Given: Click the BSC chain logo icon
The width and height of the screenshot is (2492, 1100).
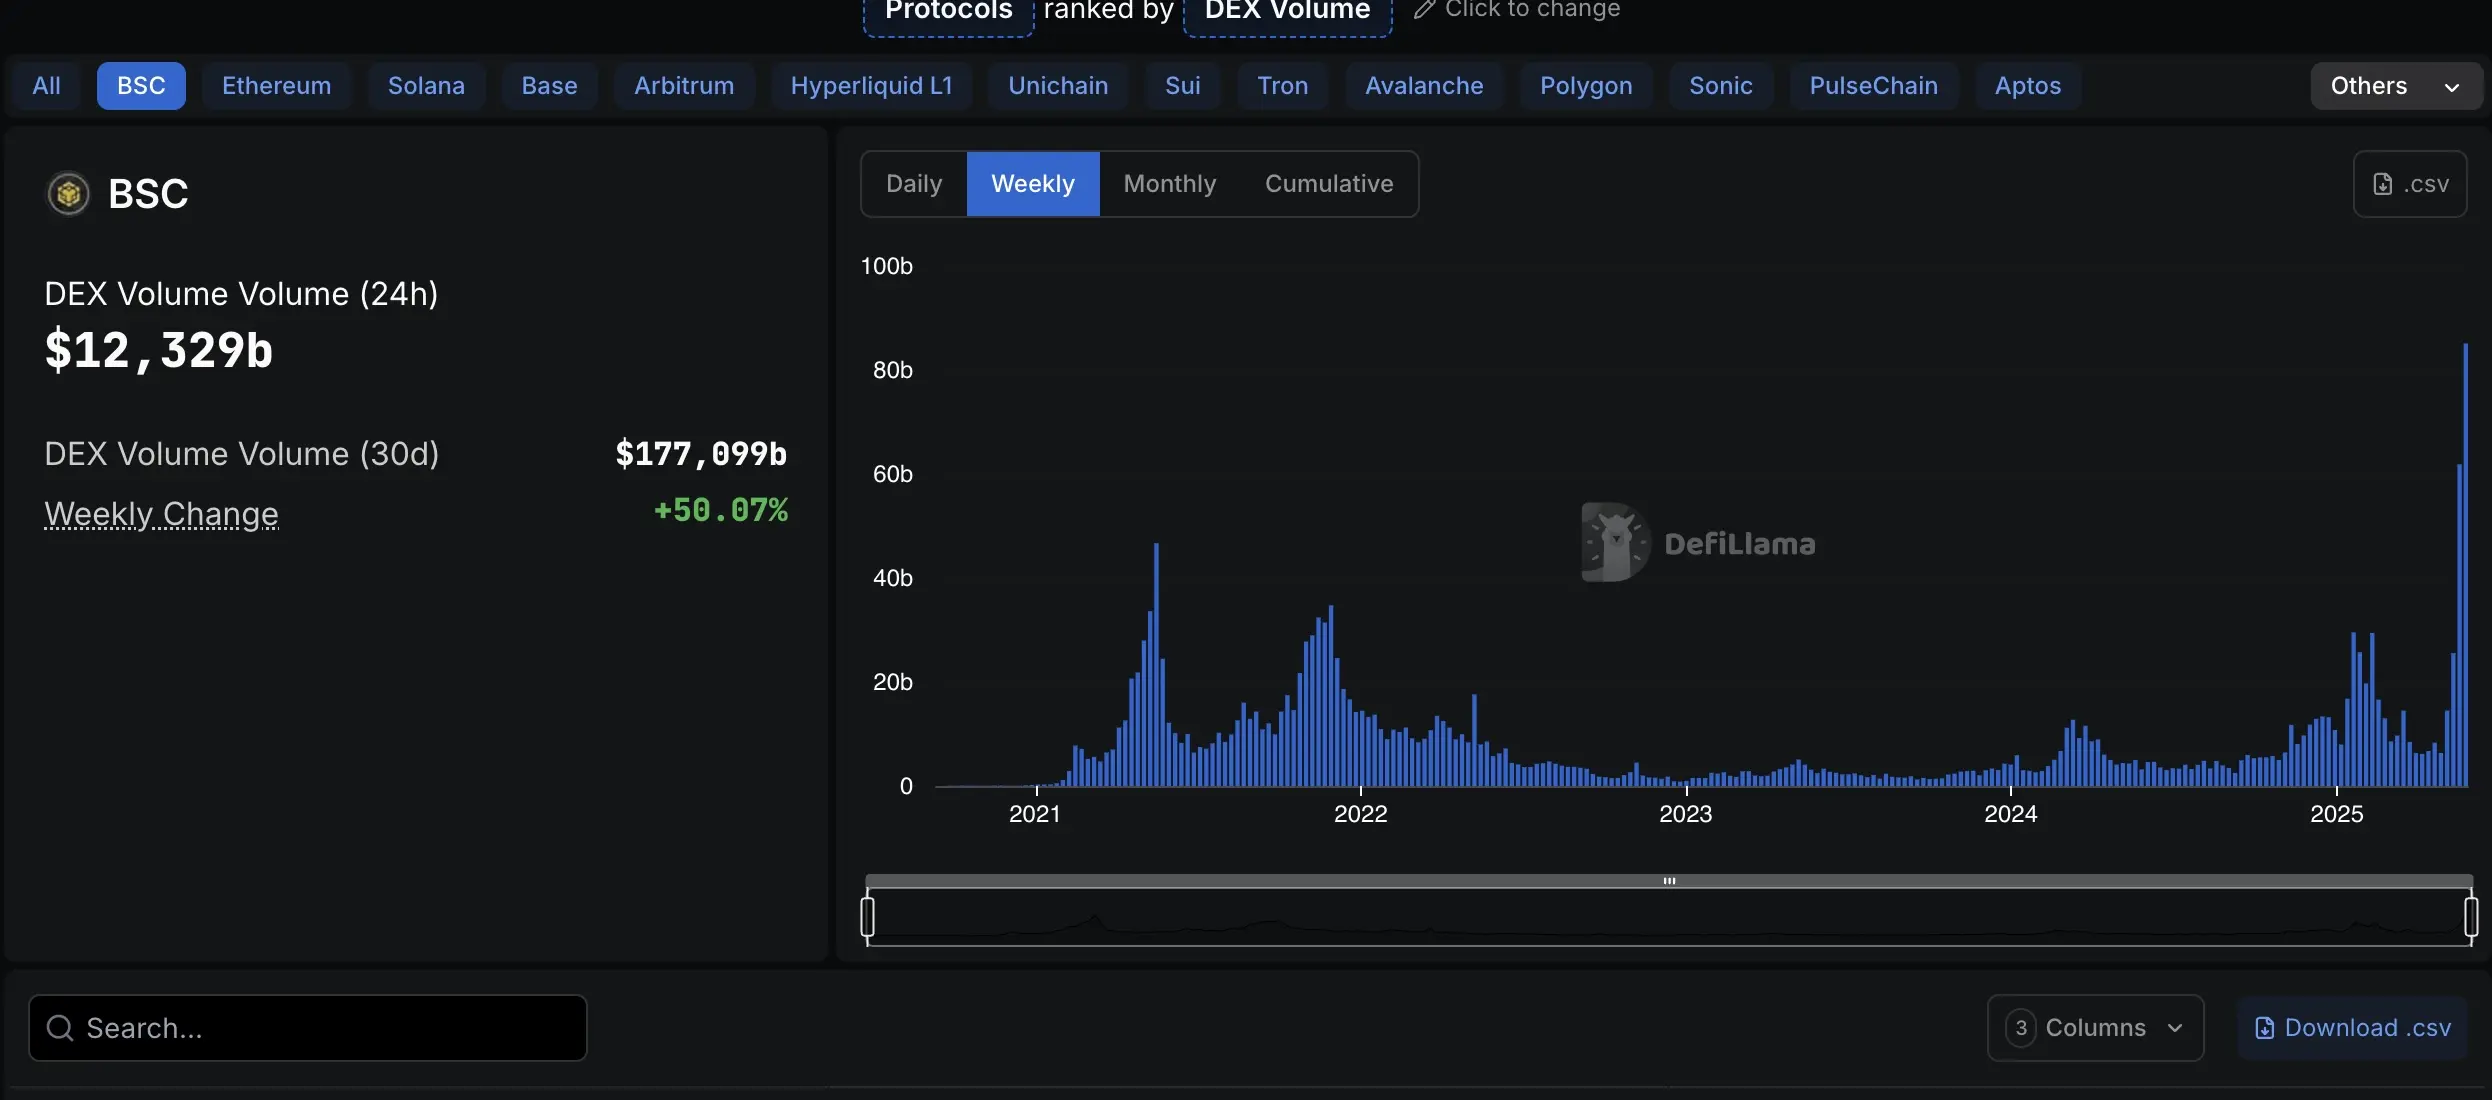Looking at the screenshot, I should [68, 194].
